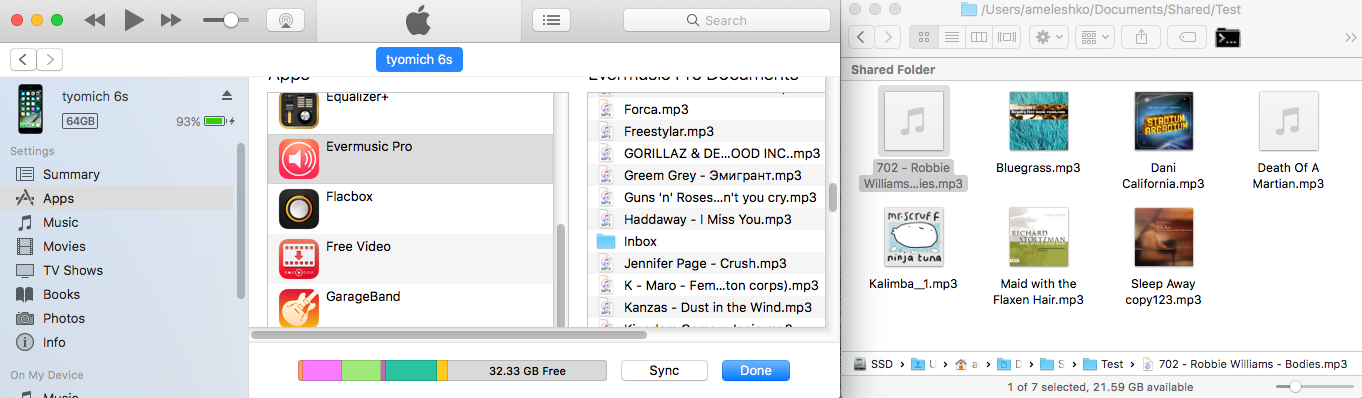
Task: Select Apps in the Settings sidebar
Action: 58,198
